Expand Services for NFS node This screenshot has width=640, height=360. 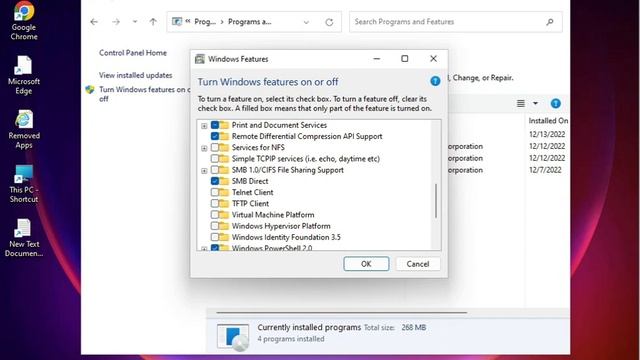(204, 148)
